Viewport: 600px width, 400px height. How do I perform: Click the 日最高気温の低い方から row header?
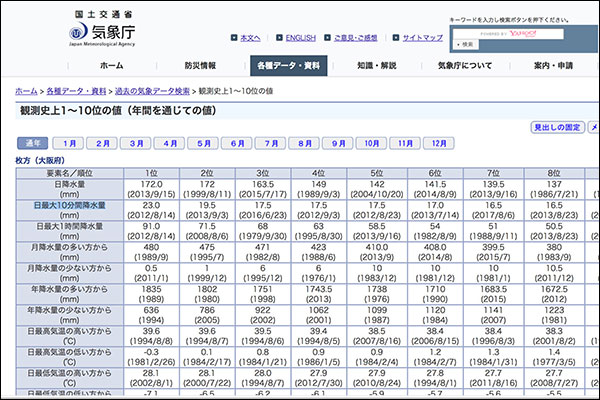tap(70, 357)
